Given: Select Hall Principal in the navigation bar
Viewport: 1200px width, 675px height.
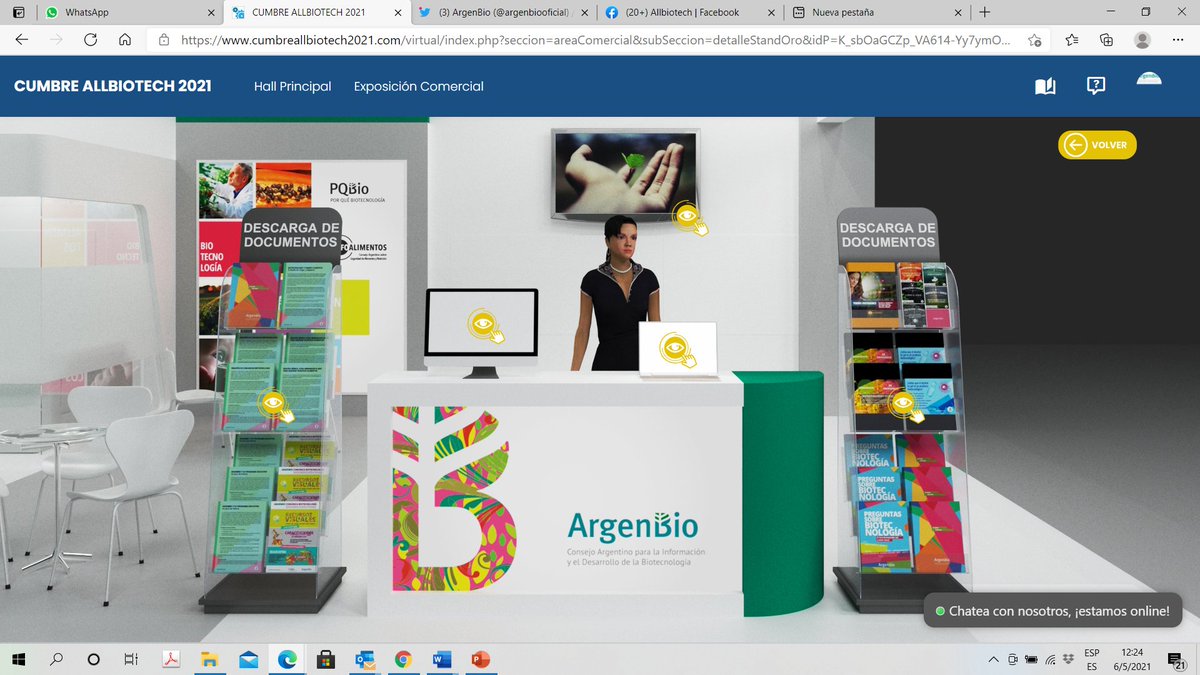Looking at the screenshot, I should pos(291,87).
